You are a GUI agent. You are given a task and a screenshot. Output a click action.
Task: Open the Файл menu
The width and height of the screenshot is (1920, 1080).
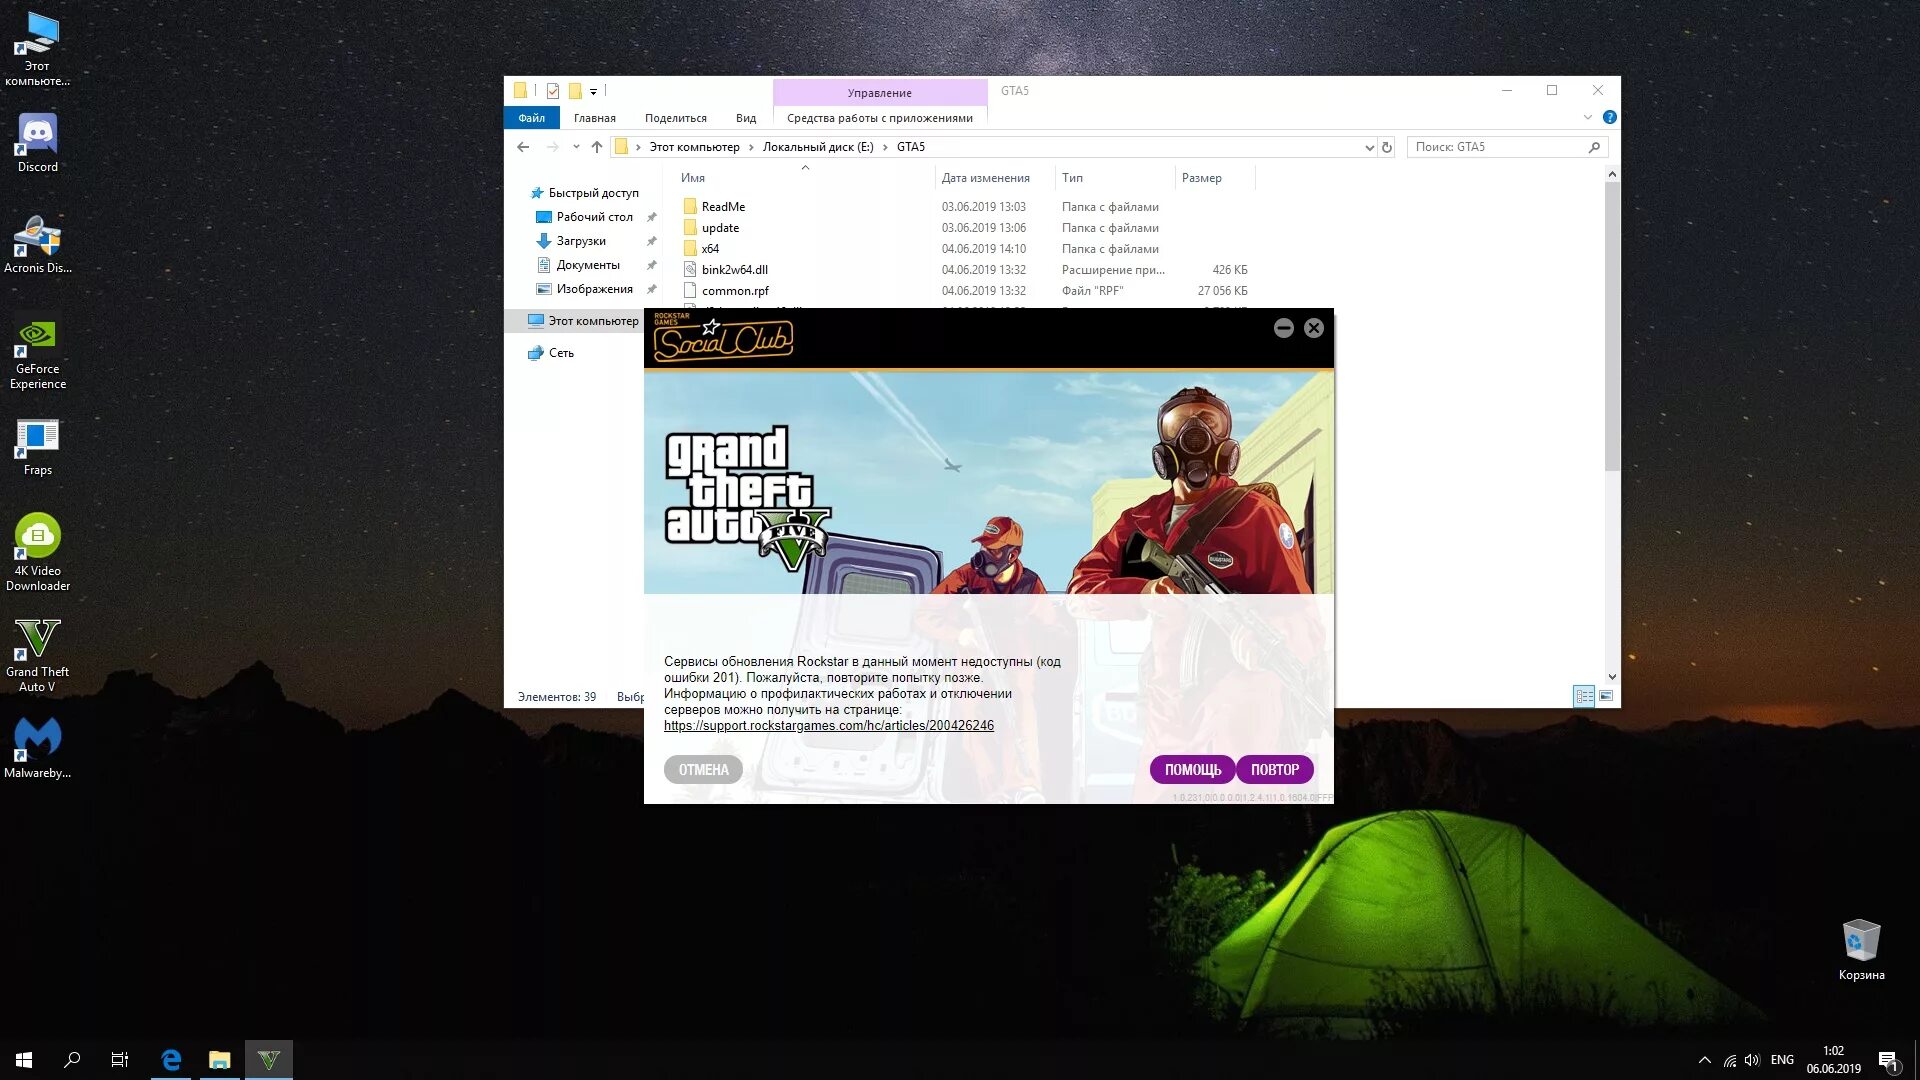click(532, 117)
